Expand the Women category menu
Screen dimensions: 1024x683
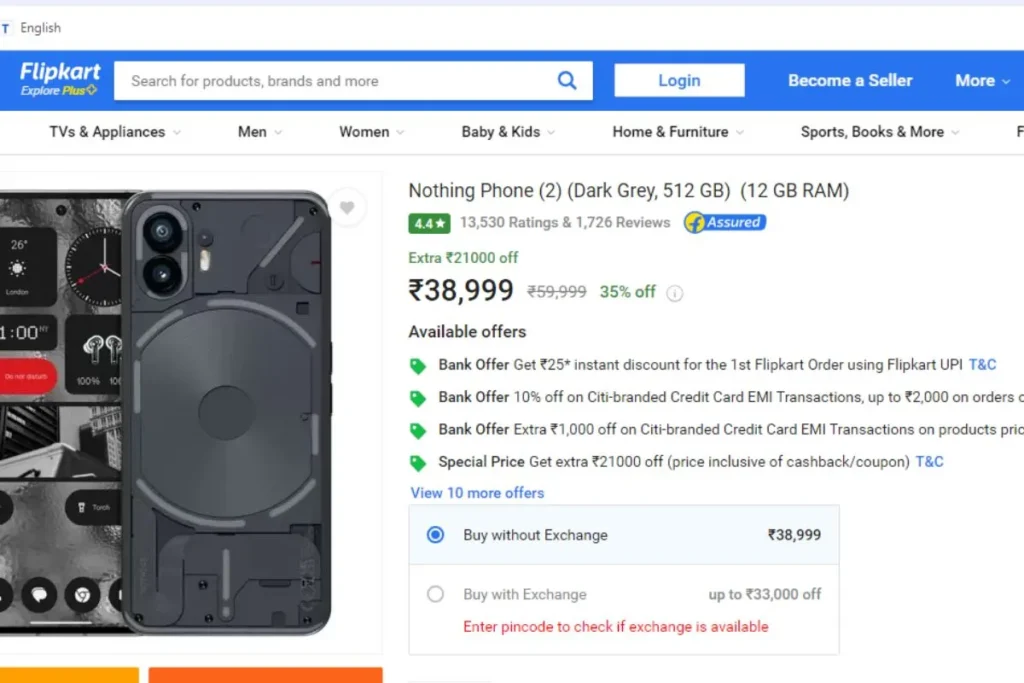point(372,132)
